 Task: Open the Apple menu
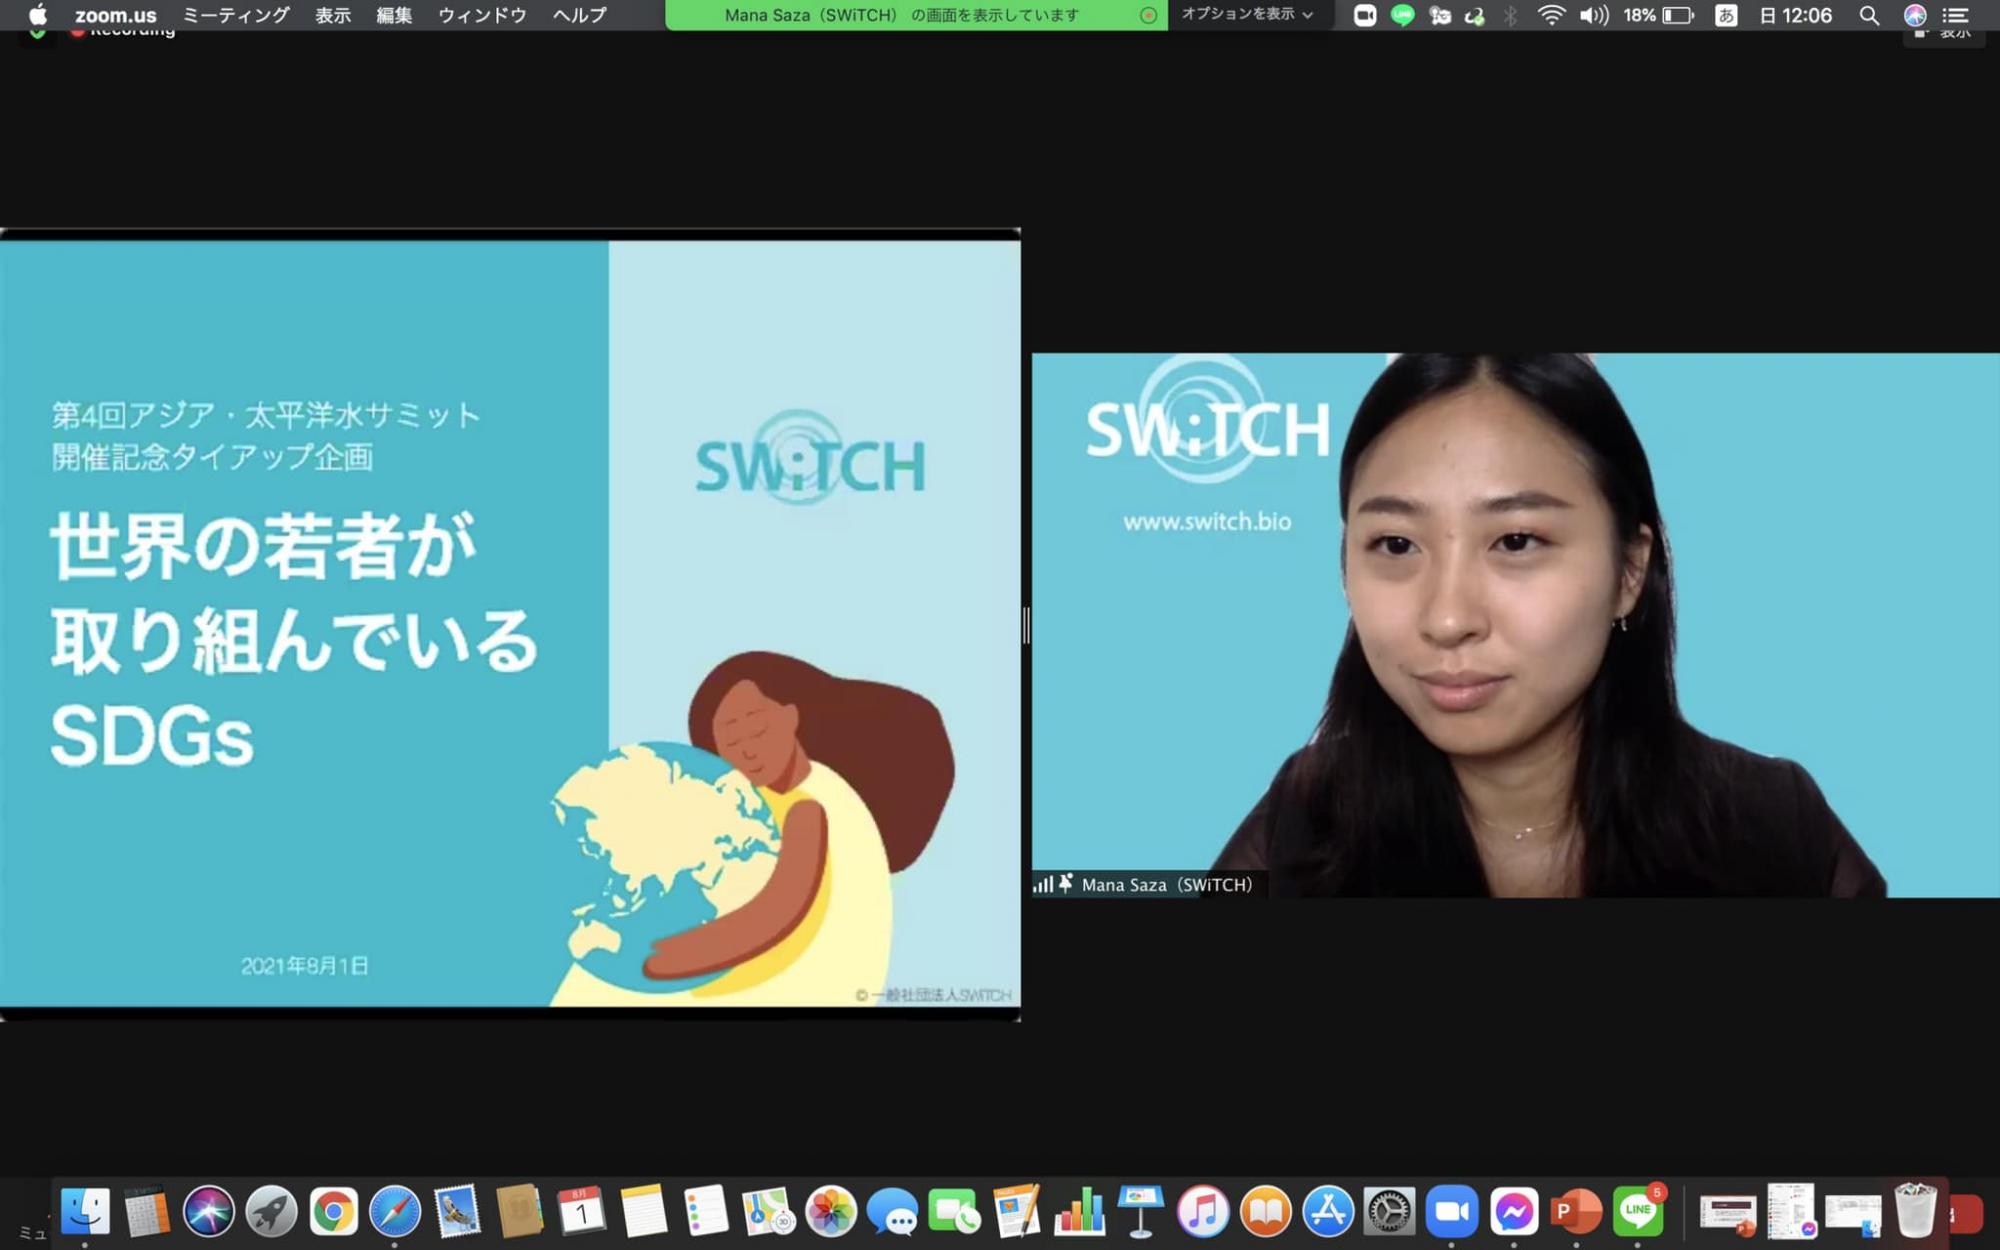click(x=38, y=15)
